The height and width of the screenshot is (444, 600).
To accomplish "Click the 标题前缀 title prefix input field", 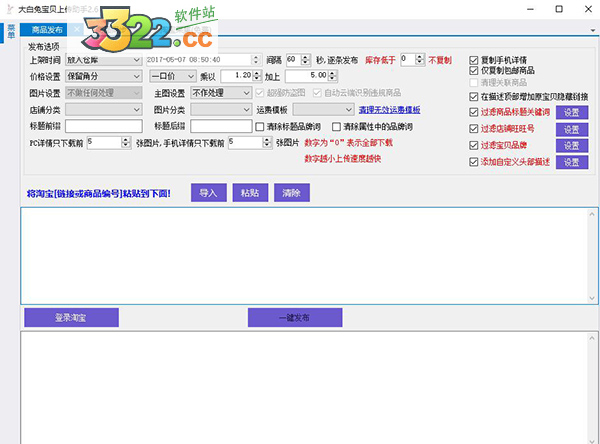I will (104, 127).
